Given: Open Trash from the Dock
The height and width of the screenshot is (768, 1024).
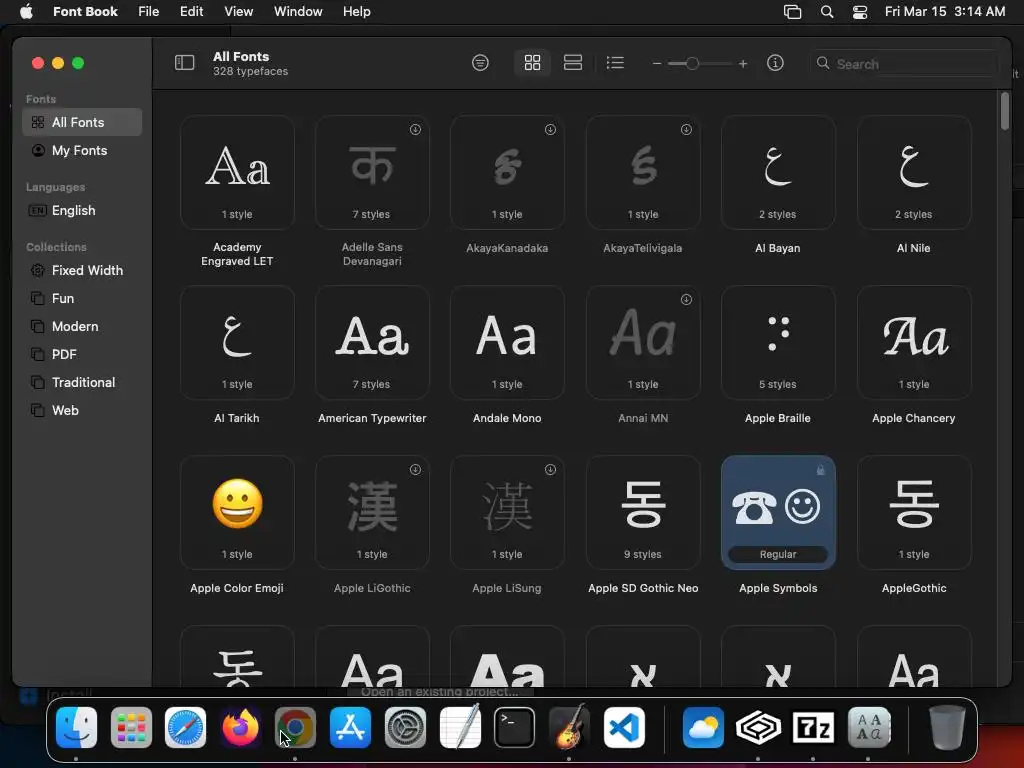Looking at the screenshot, I should 946,727.
